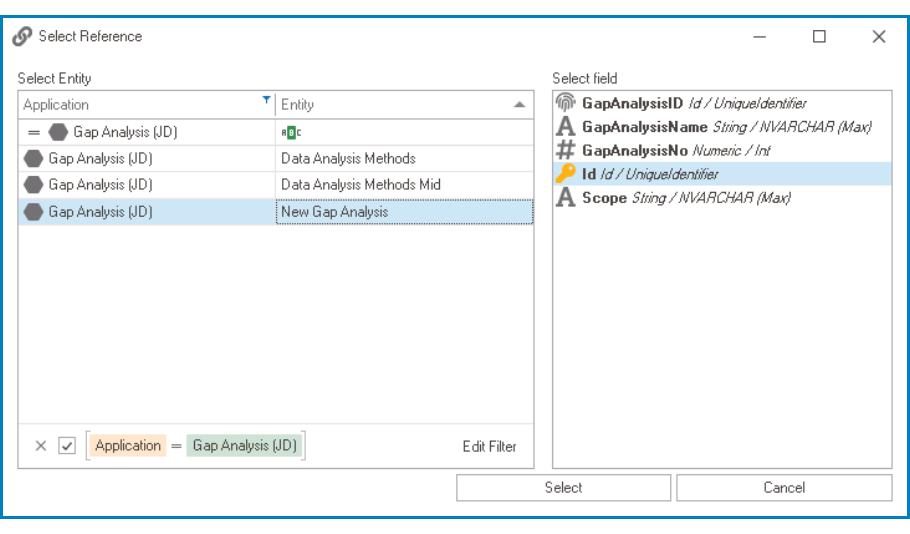Click the sort arrow in Entity column header
This screenshot has height=534, width=910.
click(x=519, y=104)
